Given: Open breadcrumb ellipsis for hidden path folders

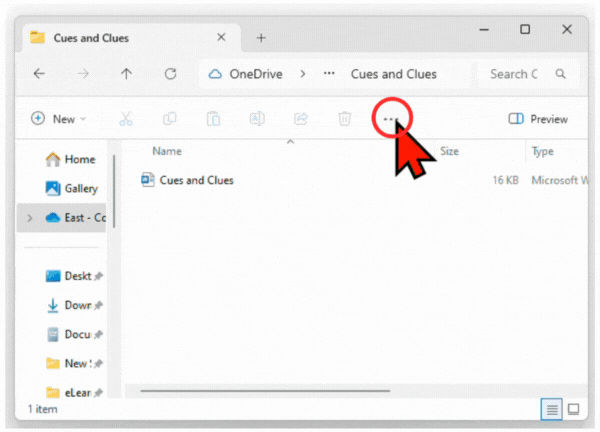Looking at the screenshot, I should click(x=328, y=74).
